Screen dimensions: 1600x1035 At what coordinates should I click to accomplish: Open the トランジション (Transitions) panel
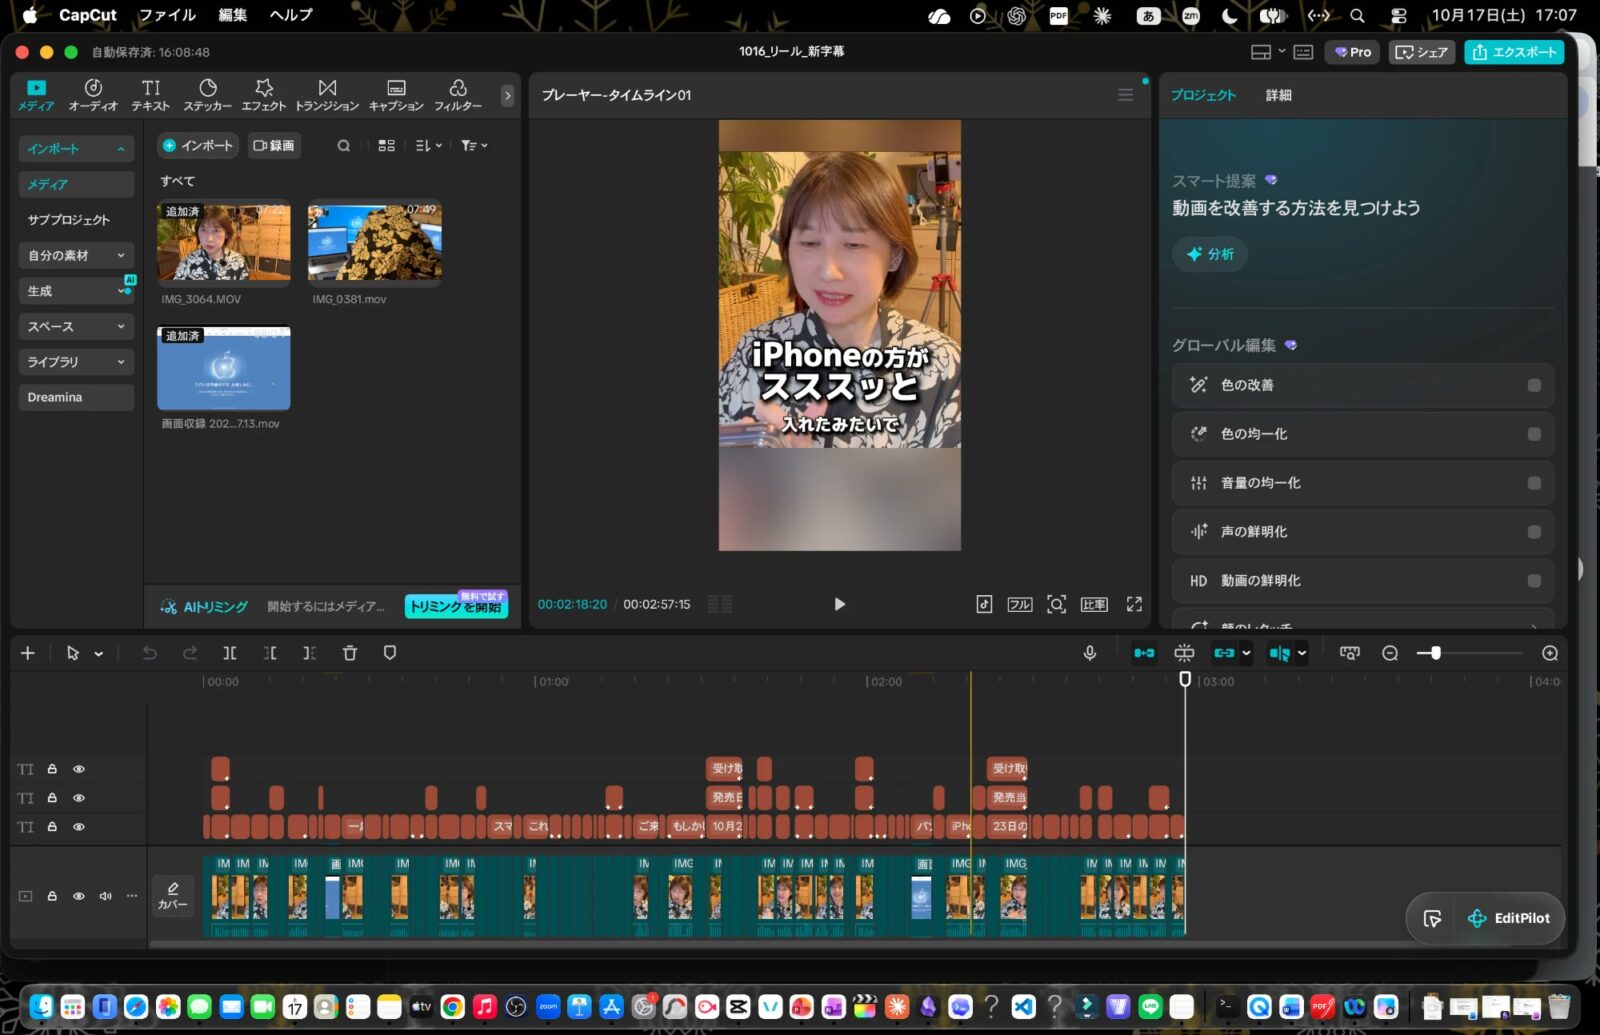tap(327, 95)
